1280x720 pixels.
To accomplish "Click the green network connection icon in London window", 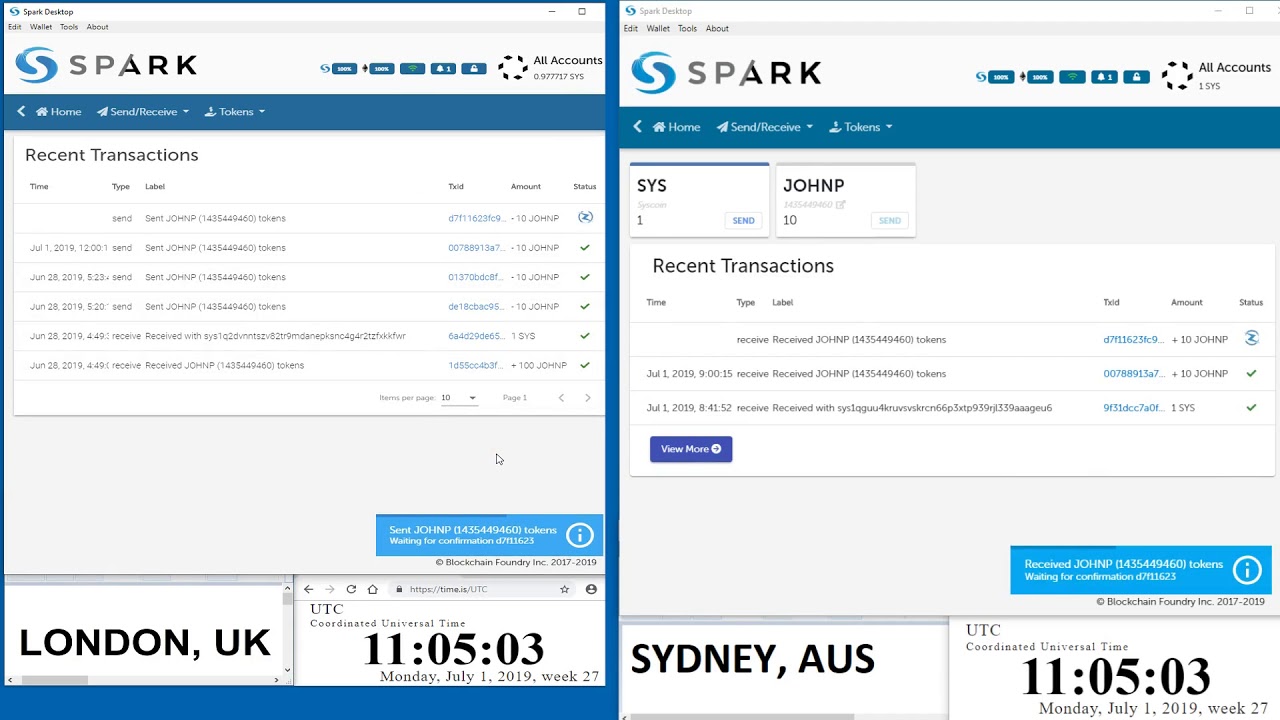I will [412, 69].
